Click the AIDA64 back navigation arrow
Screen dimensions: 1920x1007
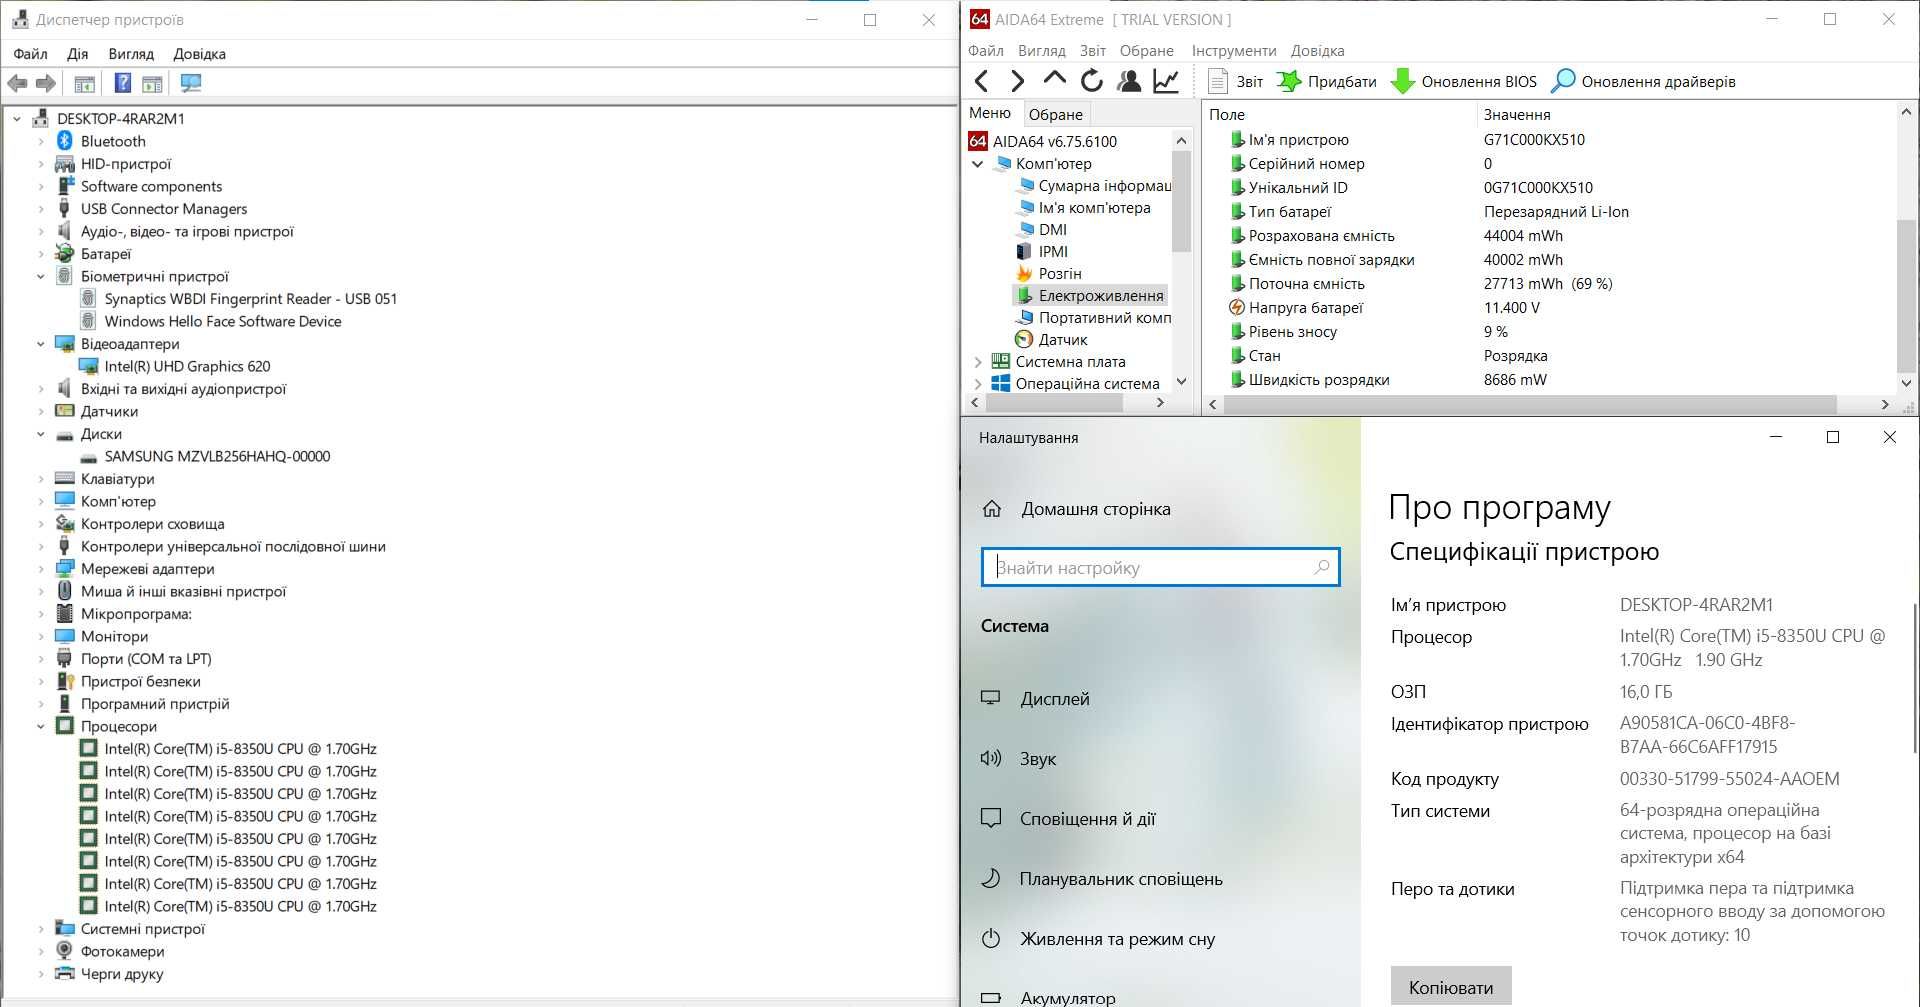point(982,81)
